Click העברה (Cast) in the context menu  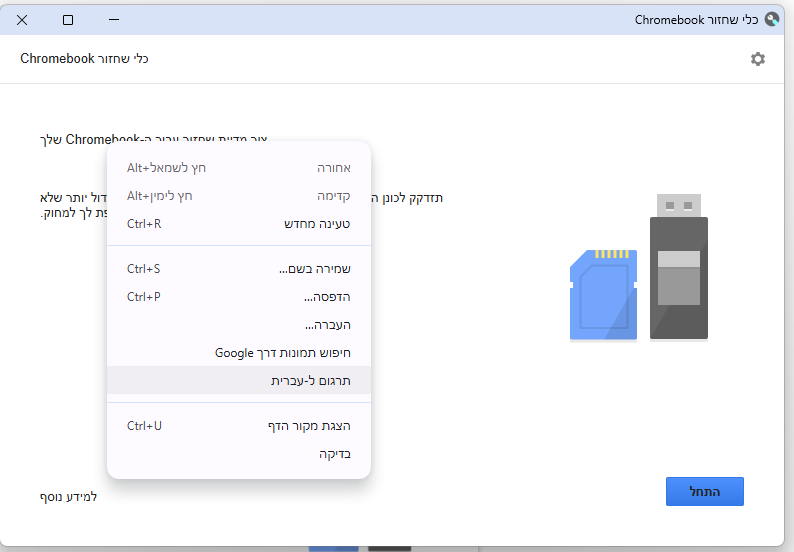327,325
